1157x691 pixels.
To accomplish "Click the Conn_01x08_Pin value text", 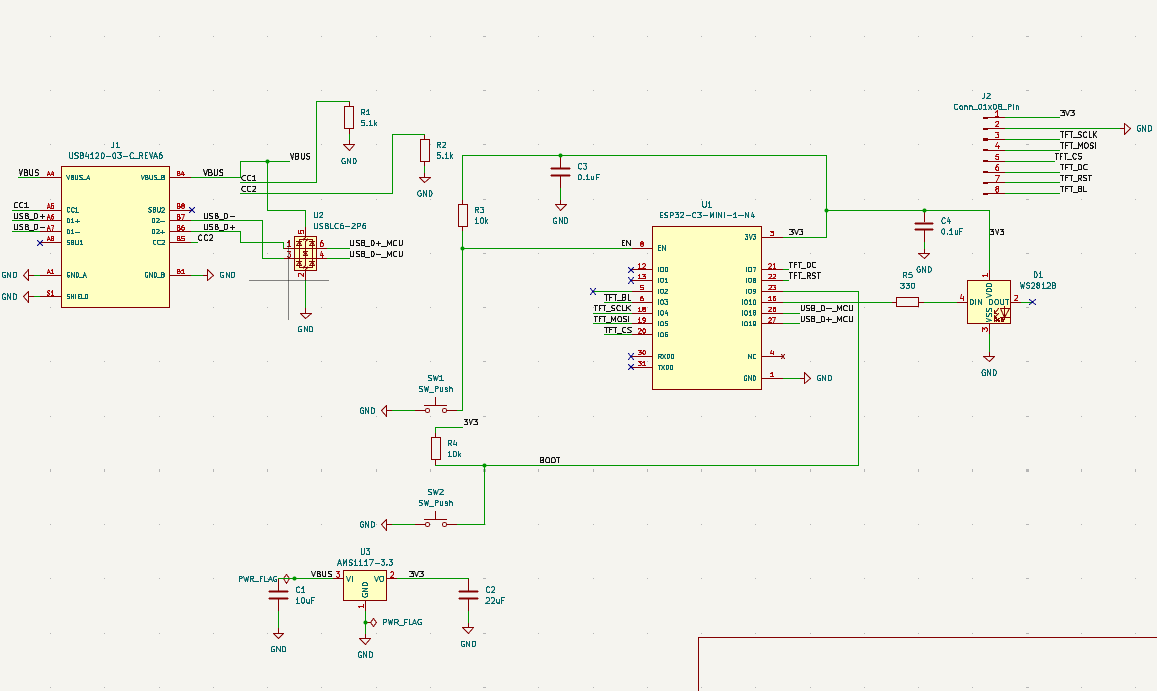I will point(987,107).
